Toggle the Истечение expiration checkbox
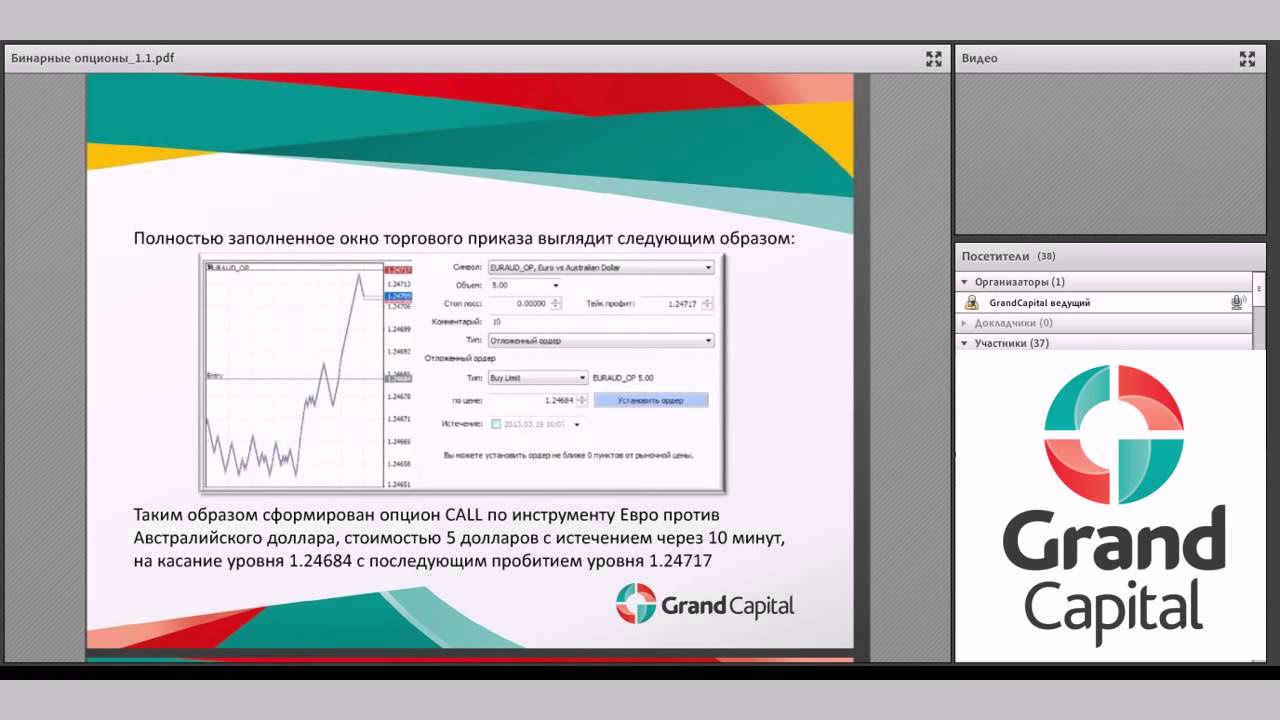Viewport: 1280px width, 720px height. 496,424
